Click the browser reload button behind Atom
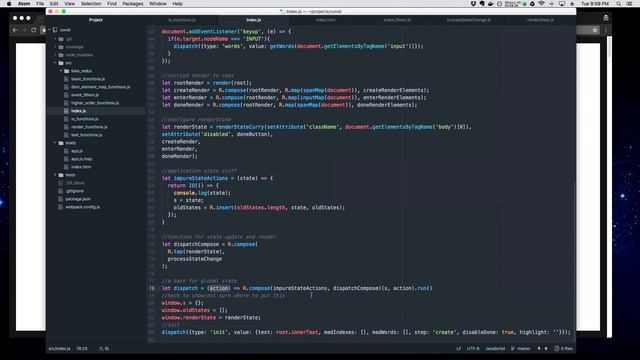This screenshot has width=640, height=360. 33,30
